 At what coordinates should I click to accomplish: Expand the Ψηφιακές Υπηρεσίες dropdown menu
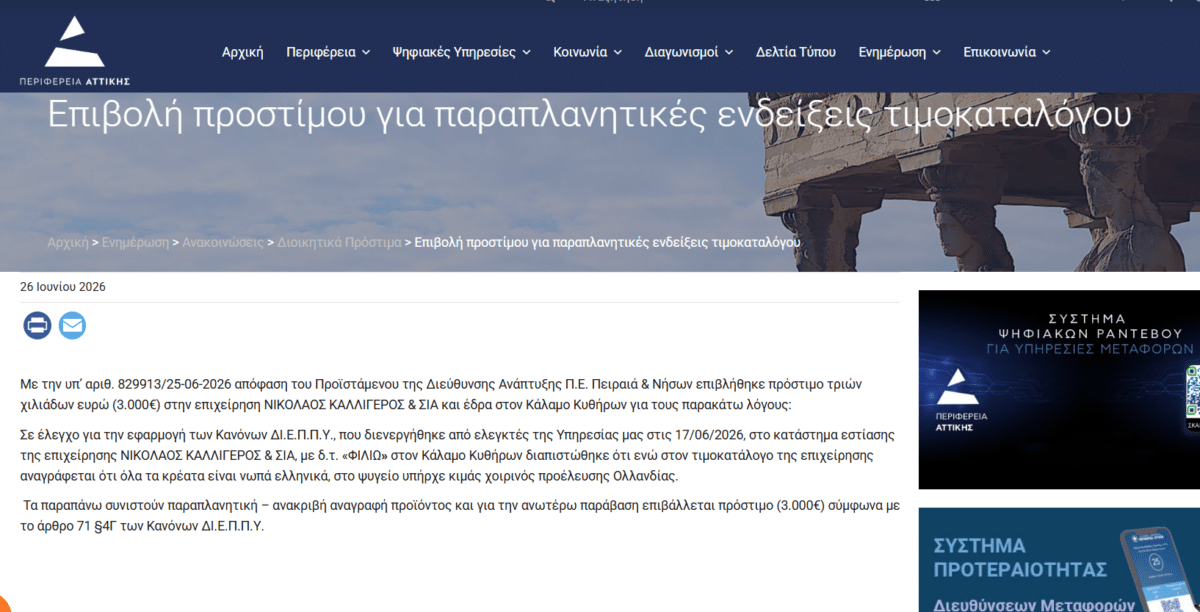click(x=461, y=52)
